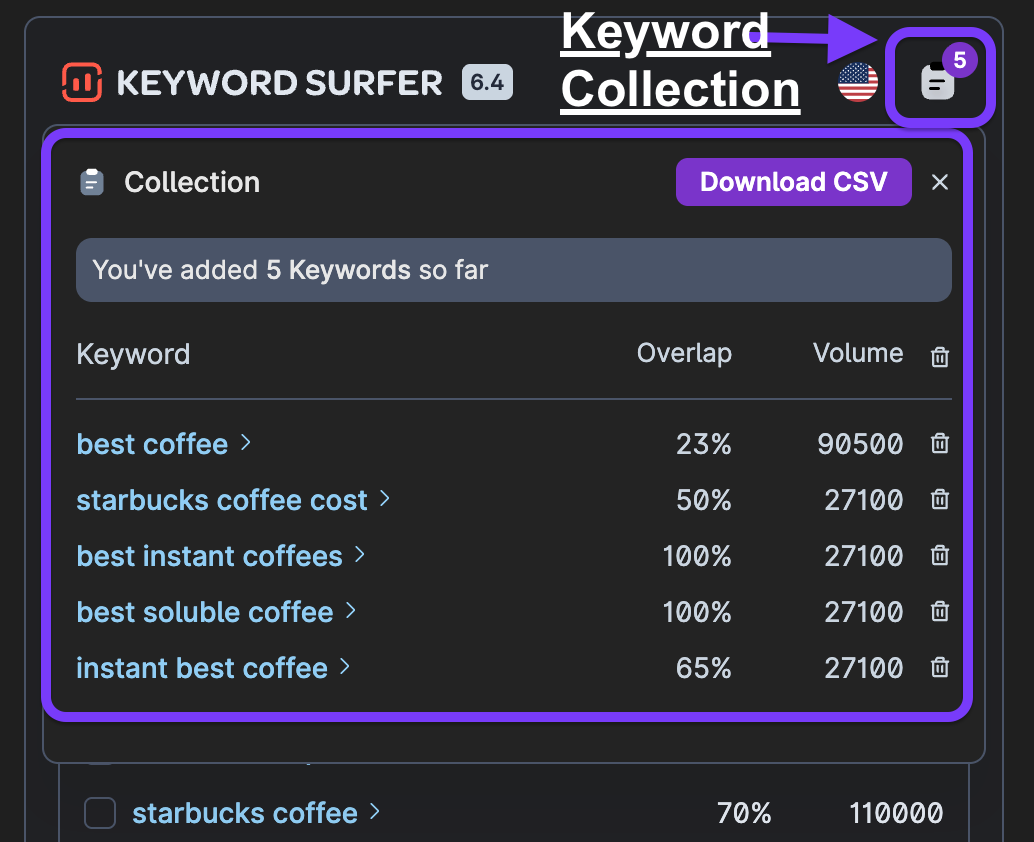
Task: Delete 'starbucks coffee cost' from collection
Action: point(940,500)
